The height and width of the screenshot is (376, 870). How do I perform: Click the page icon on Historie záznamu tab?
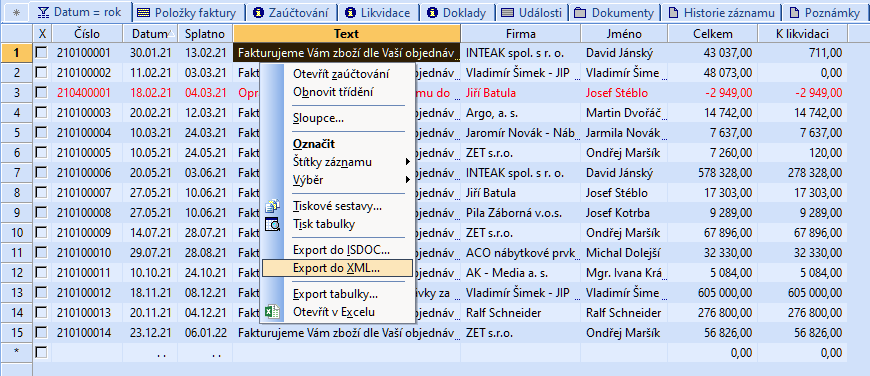pyautogui.click(x=673, y=12)
